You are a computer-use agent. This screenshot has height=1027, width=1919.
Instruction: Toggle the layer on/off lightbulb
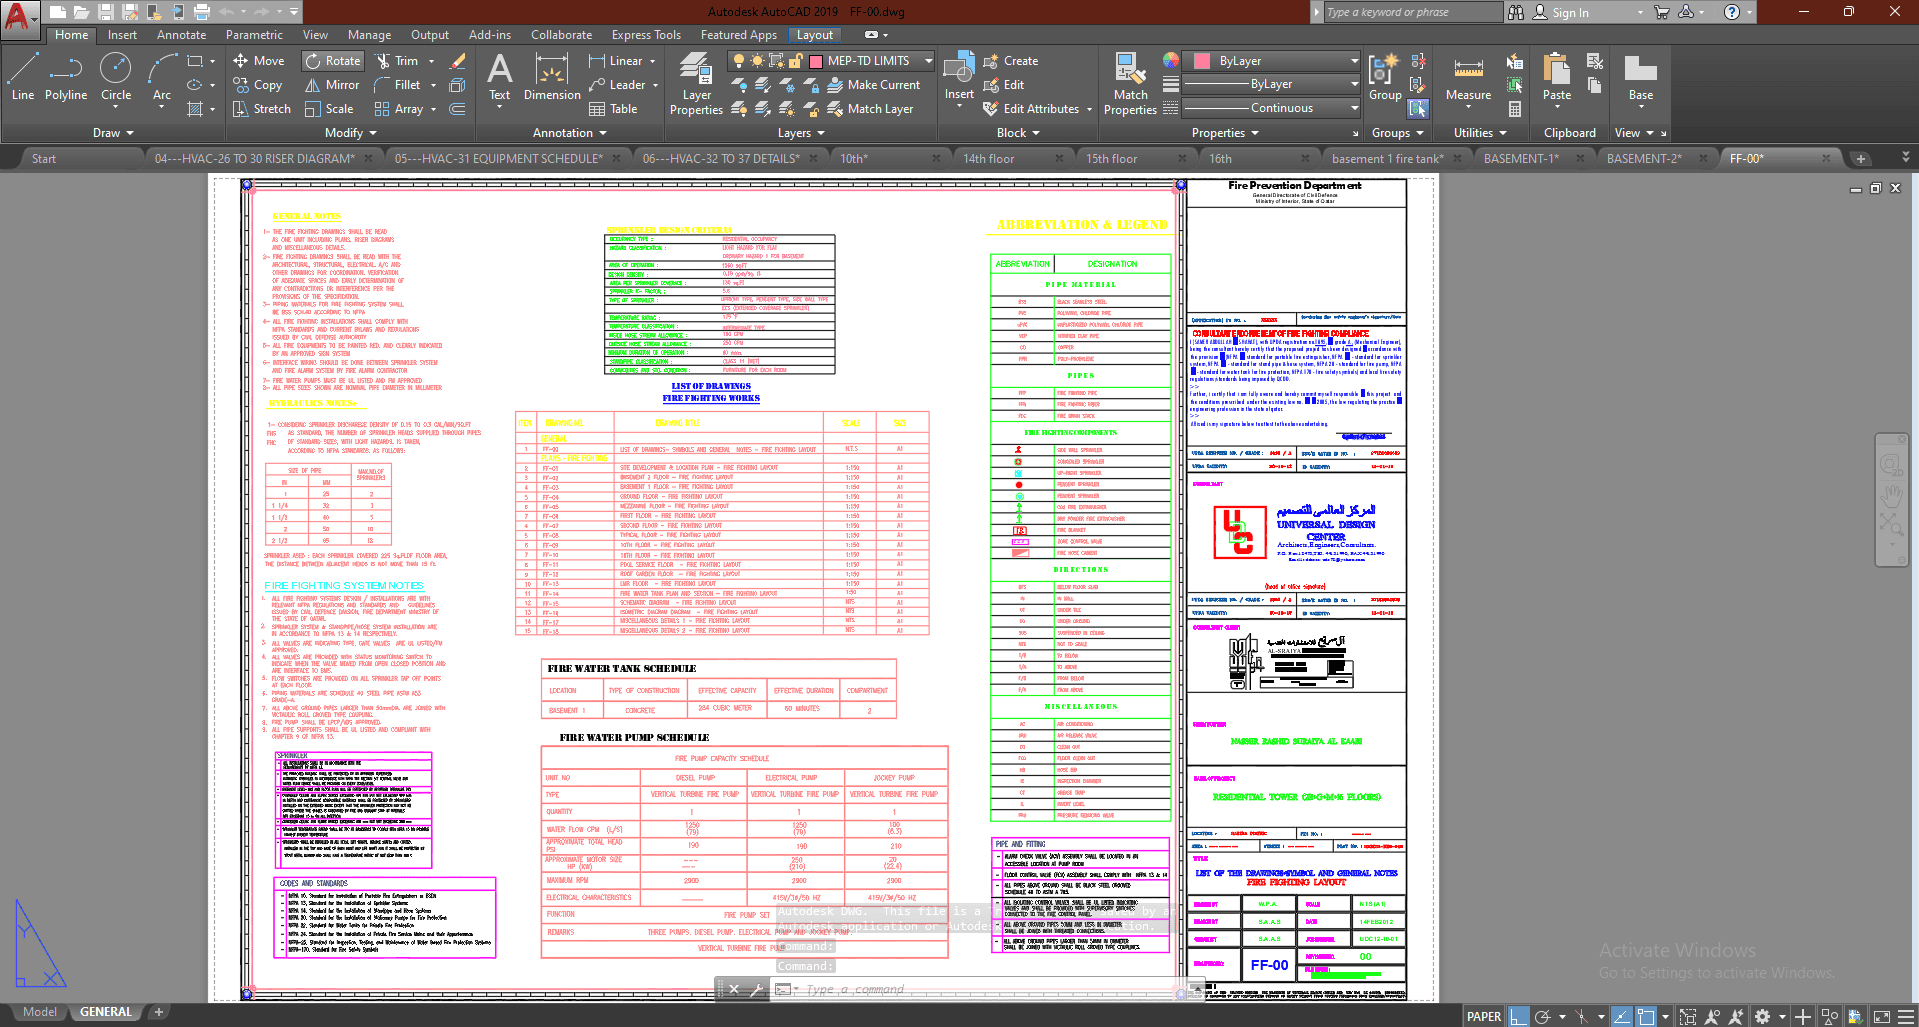pyautogui.click(x=739, y=61)
